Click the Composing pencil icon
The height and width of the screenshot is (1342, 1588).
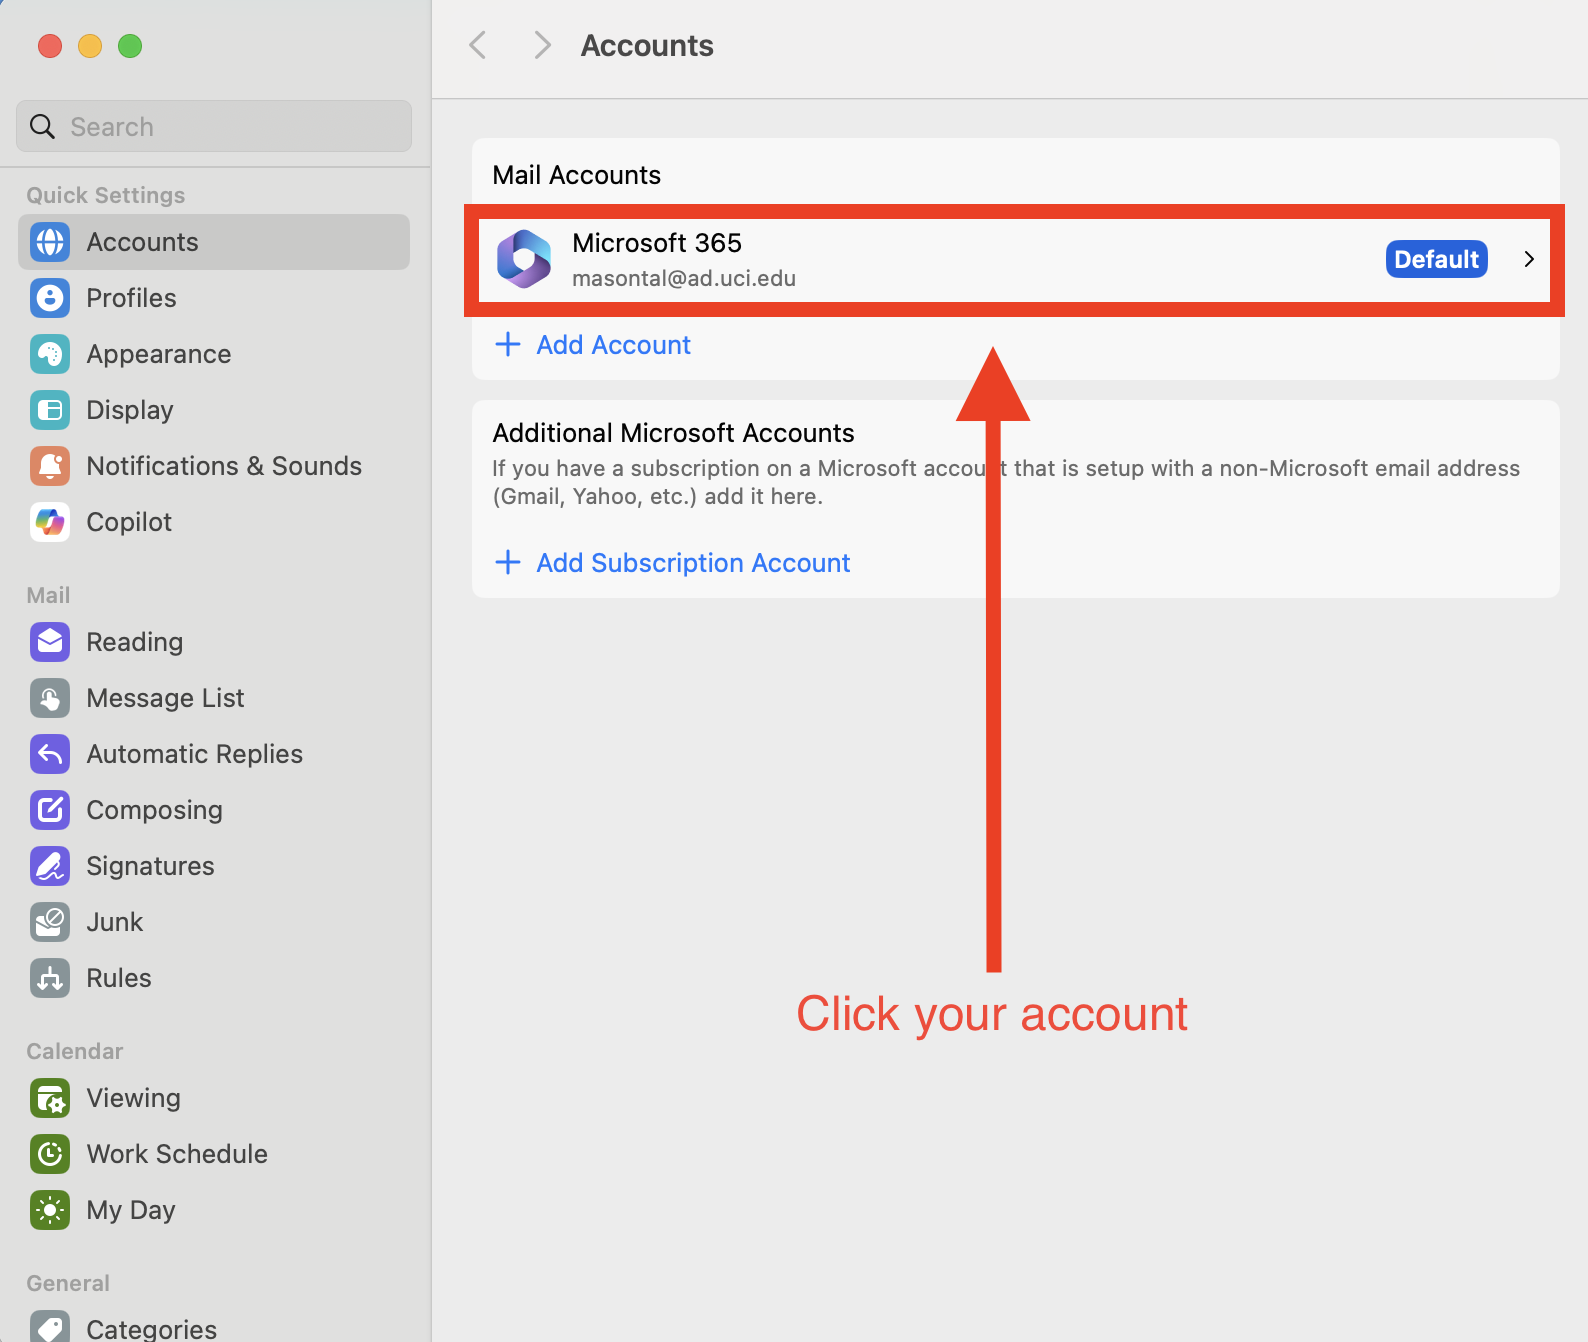tap(50, 810)
